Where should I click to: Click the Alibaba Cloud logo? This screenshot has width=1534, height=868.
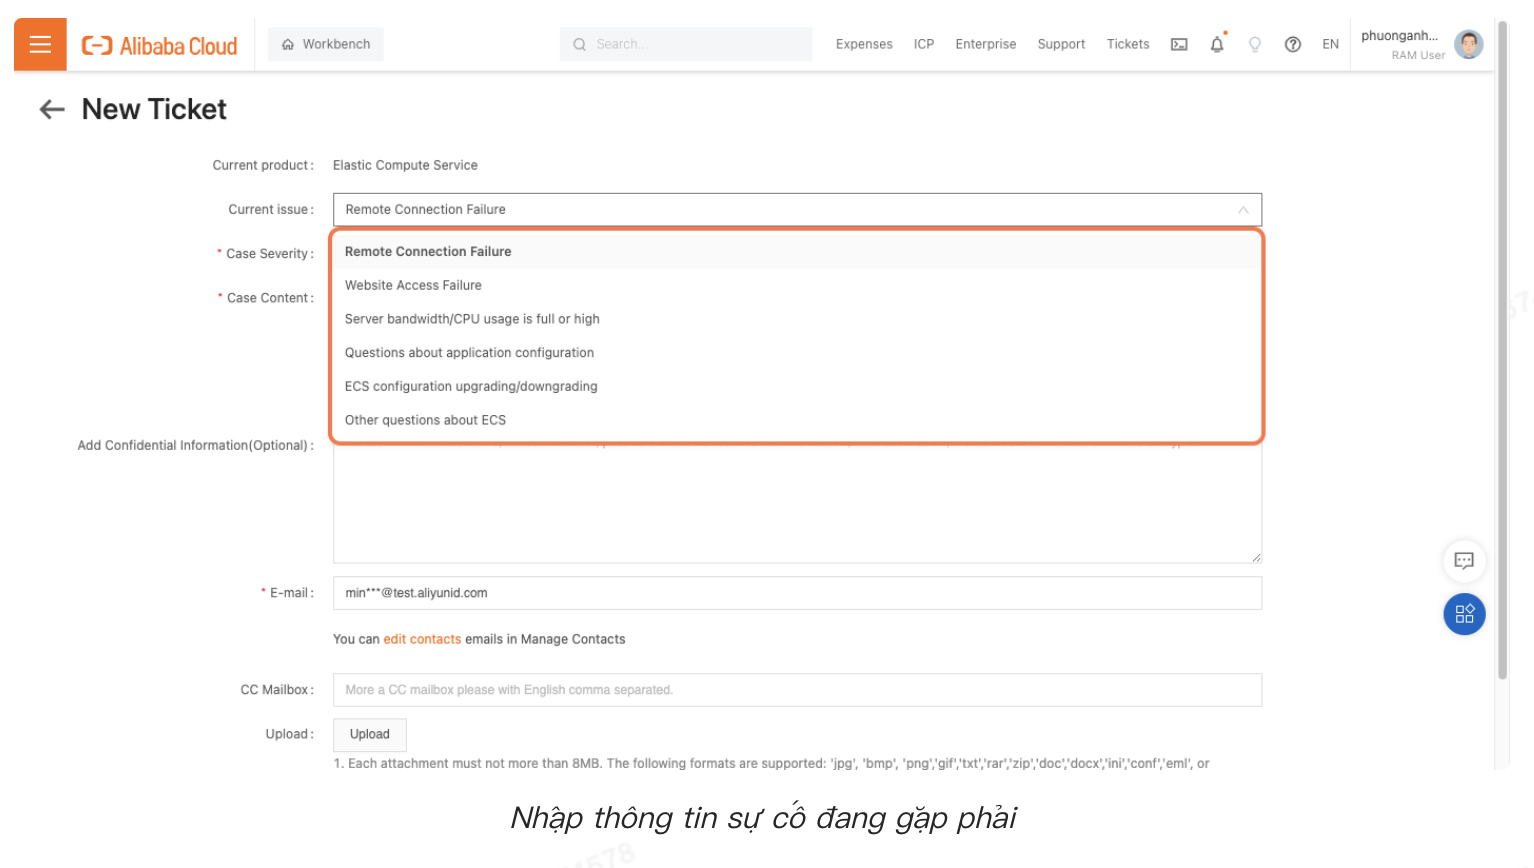[x=158, y=44]
